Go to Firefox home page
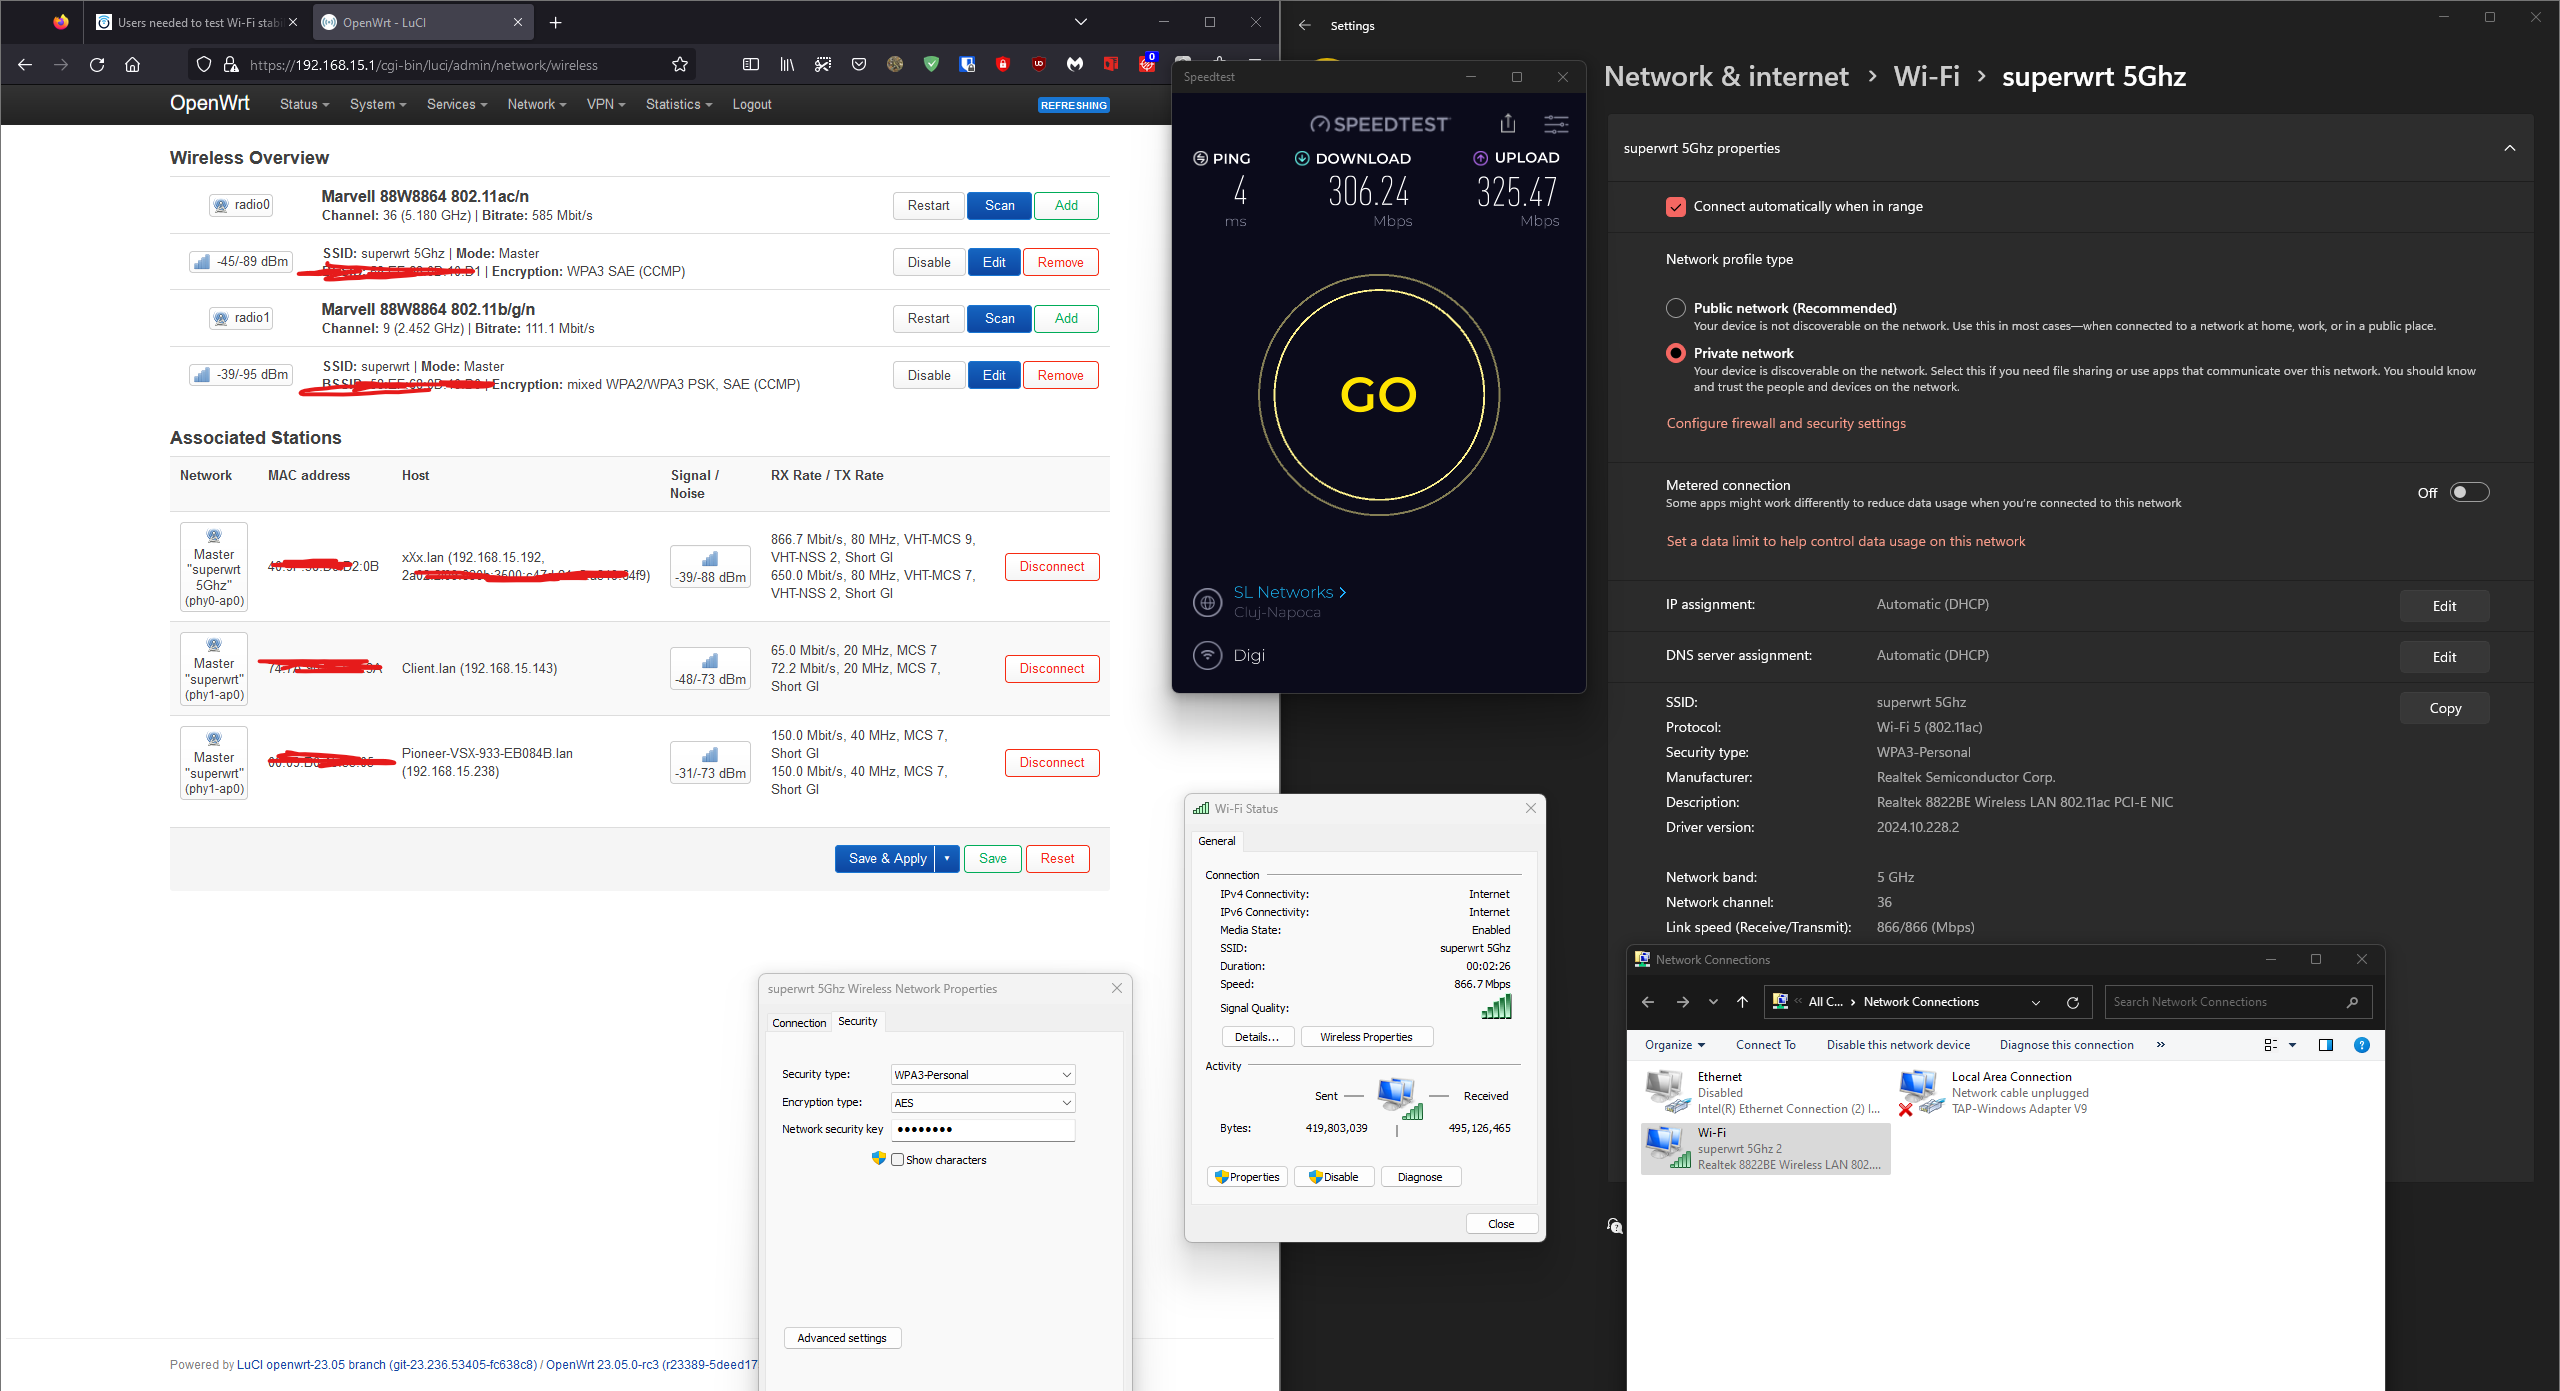This screenshot has width=2560, height=1391. [x=132, y=65]
